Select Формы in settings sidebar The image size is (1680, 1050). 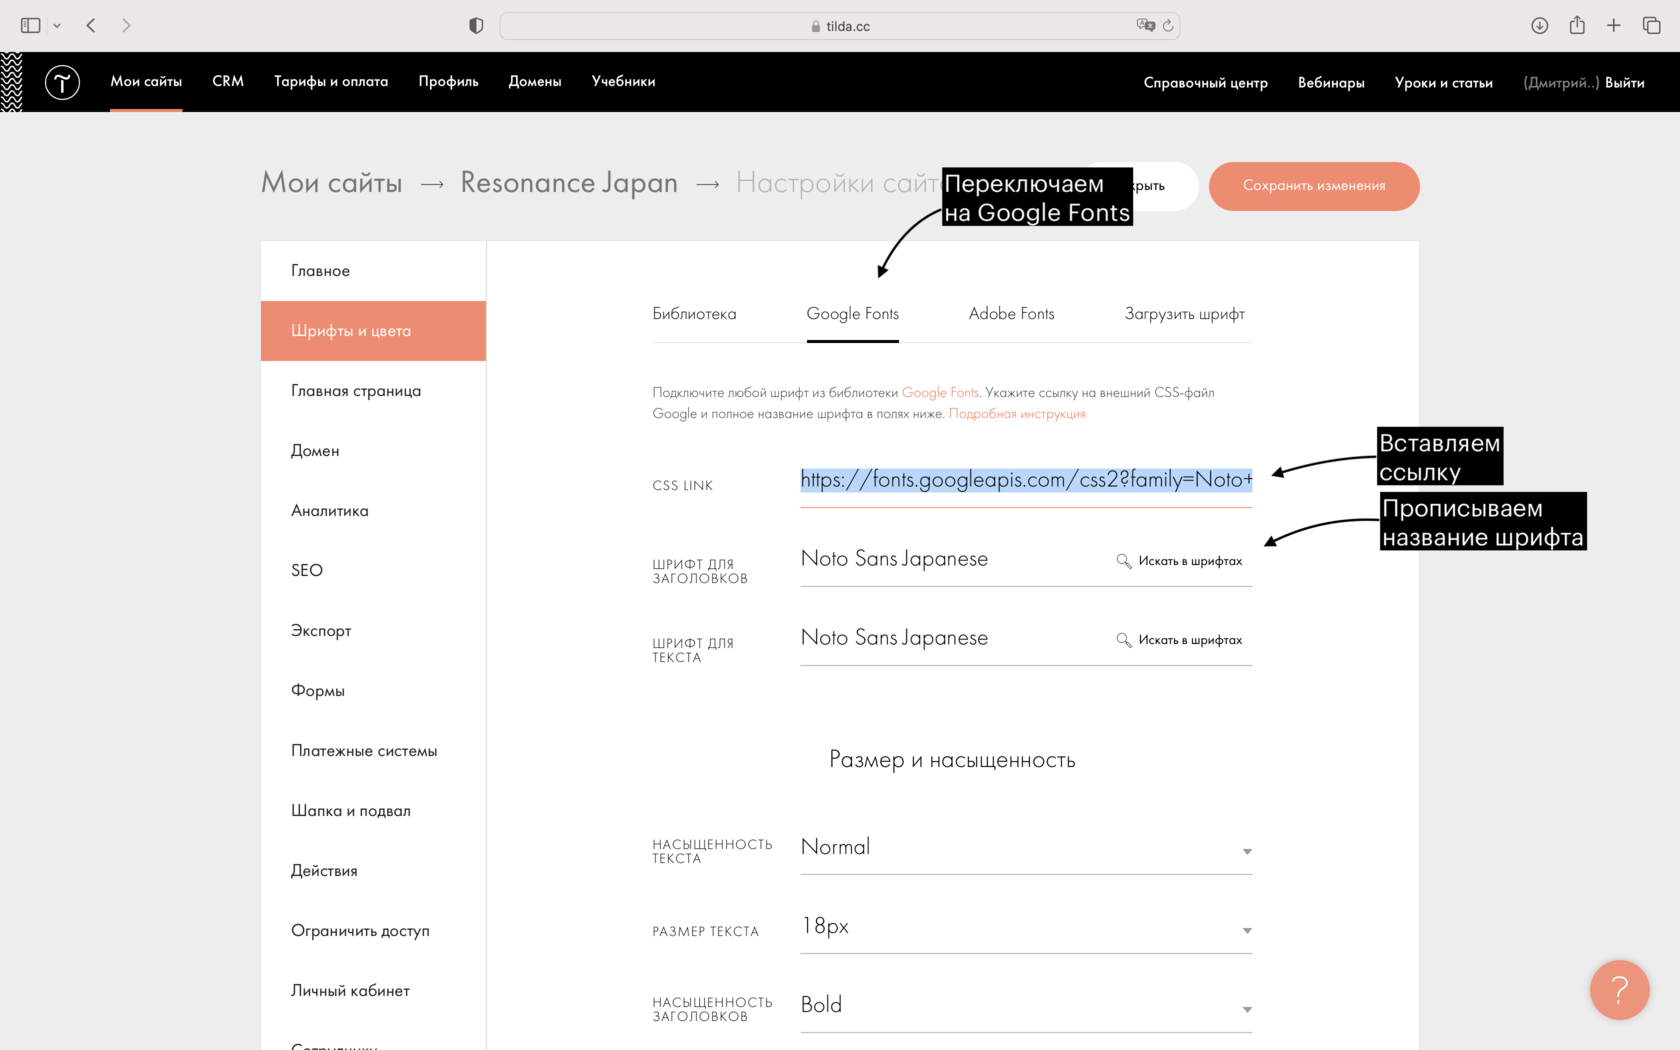[x=373, y=691]
